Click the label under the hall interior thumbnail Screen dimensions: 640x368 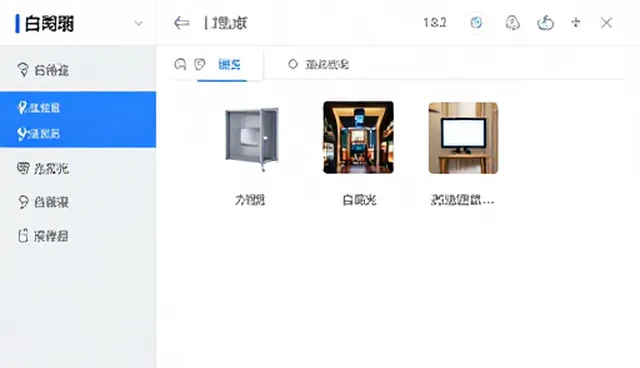point(359,200)
